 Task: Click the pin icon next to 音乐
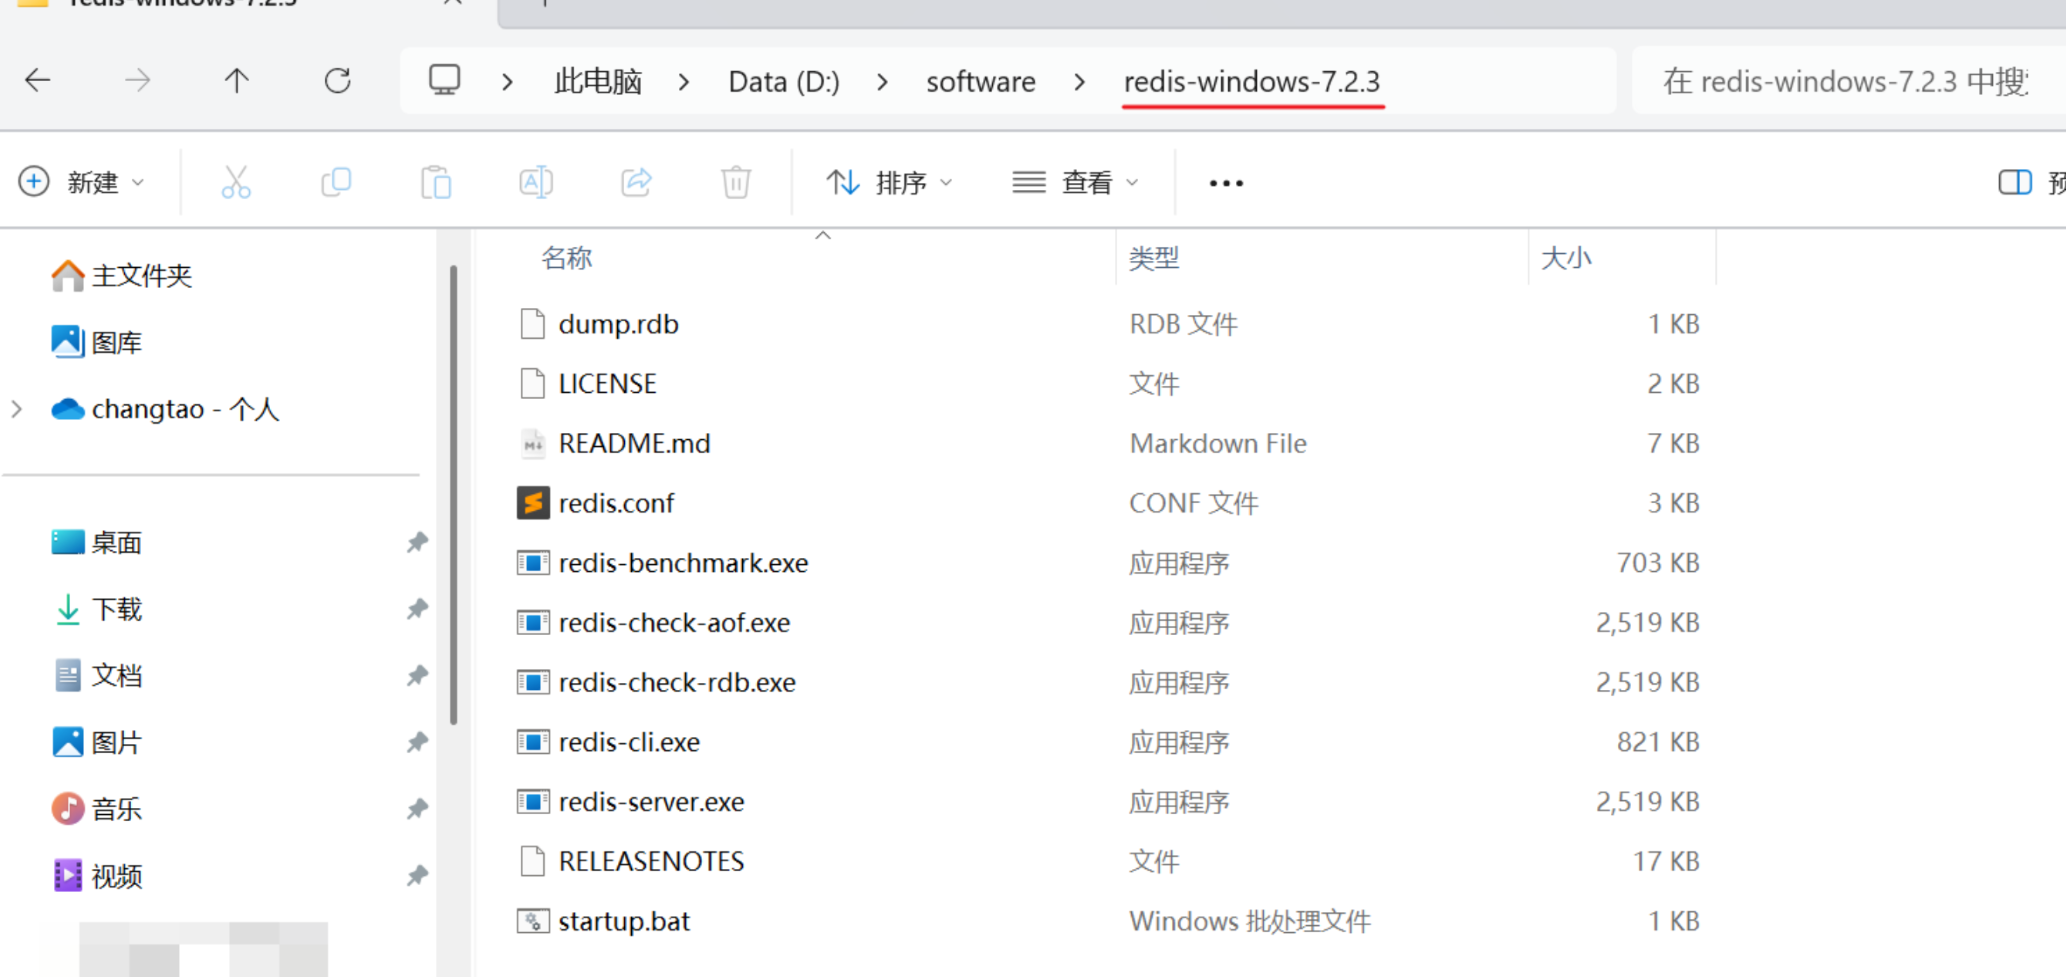[417, 808]
